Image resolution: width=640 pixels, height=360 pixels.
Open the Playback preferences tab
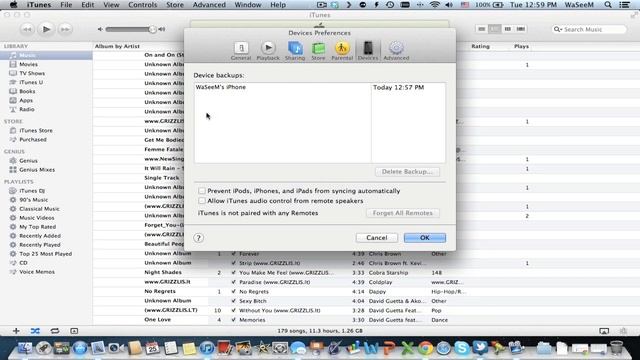268,51
